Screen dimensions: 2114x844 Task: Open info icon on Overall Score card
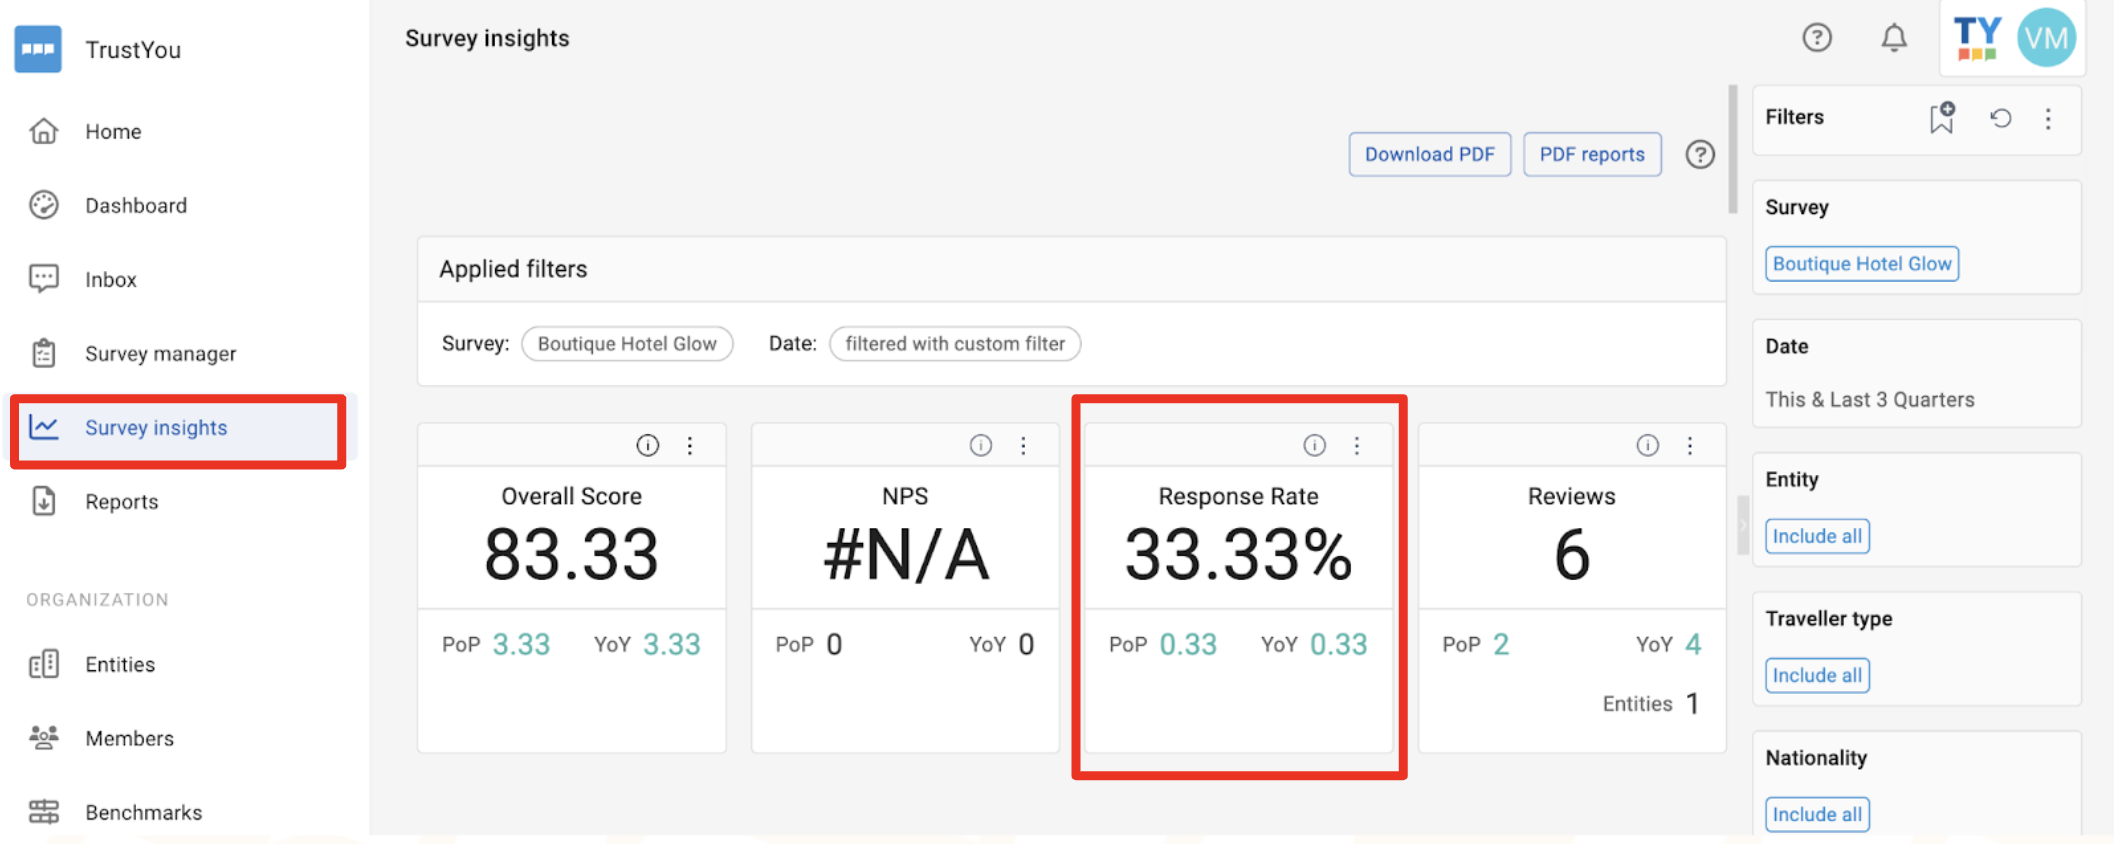point(648,445)
